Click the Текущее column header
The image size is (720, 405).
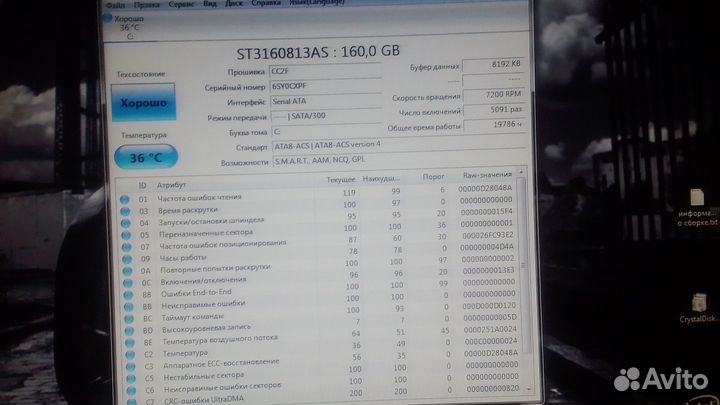(341, 180)
